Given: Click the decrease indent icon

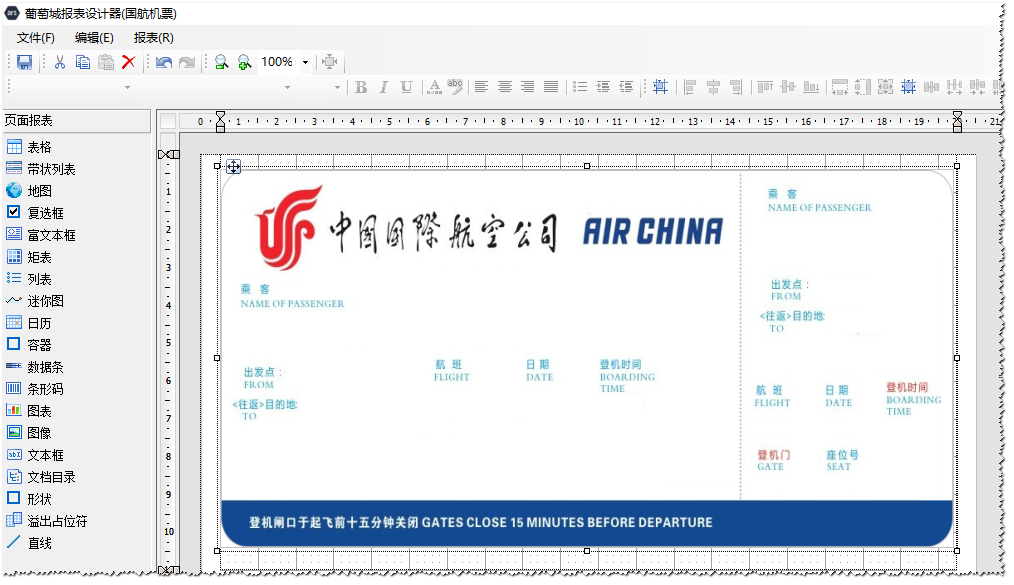Looking at the screenshot, I should [x=626, y=87].
